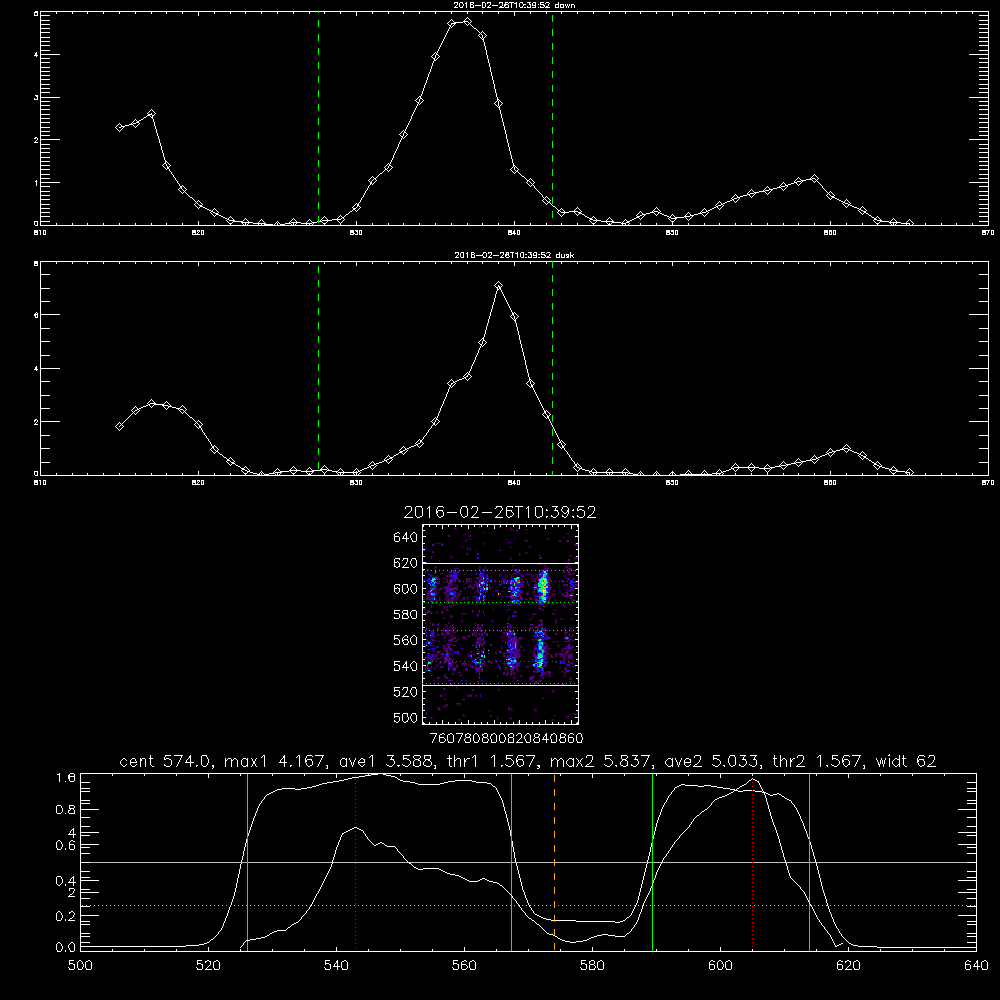Click bottom plot x-axis label 500
1000x1000 pixels.
80,966
